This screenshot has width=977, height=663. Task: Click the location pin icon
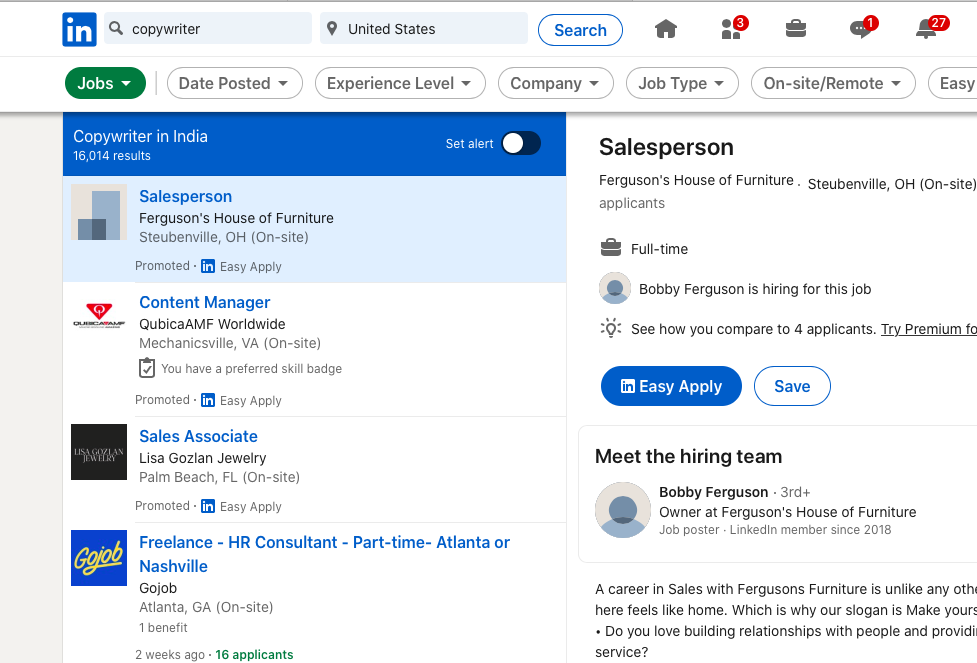coord(332,29)
